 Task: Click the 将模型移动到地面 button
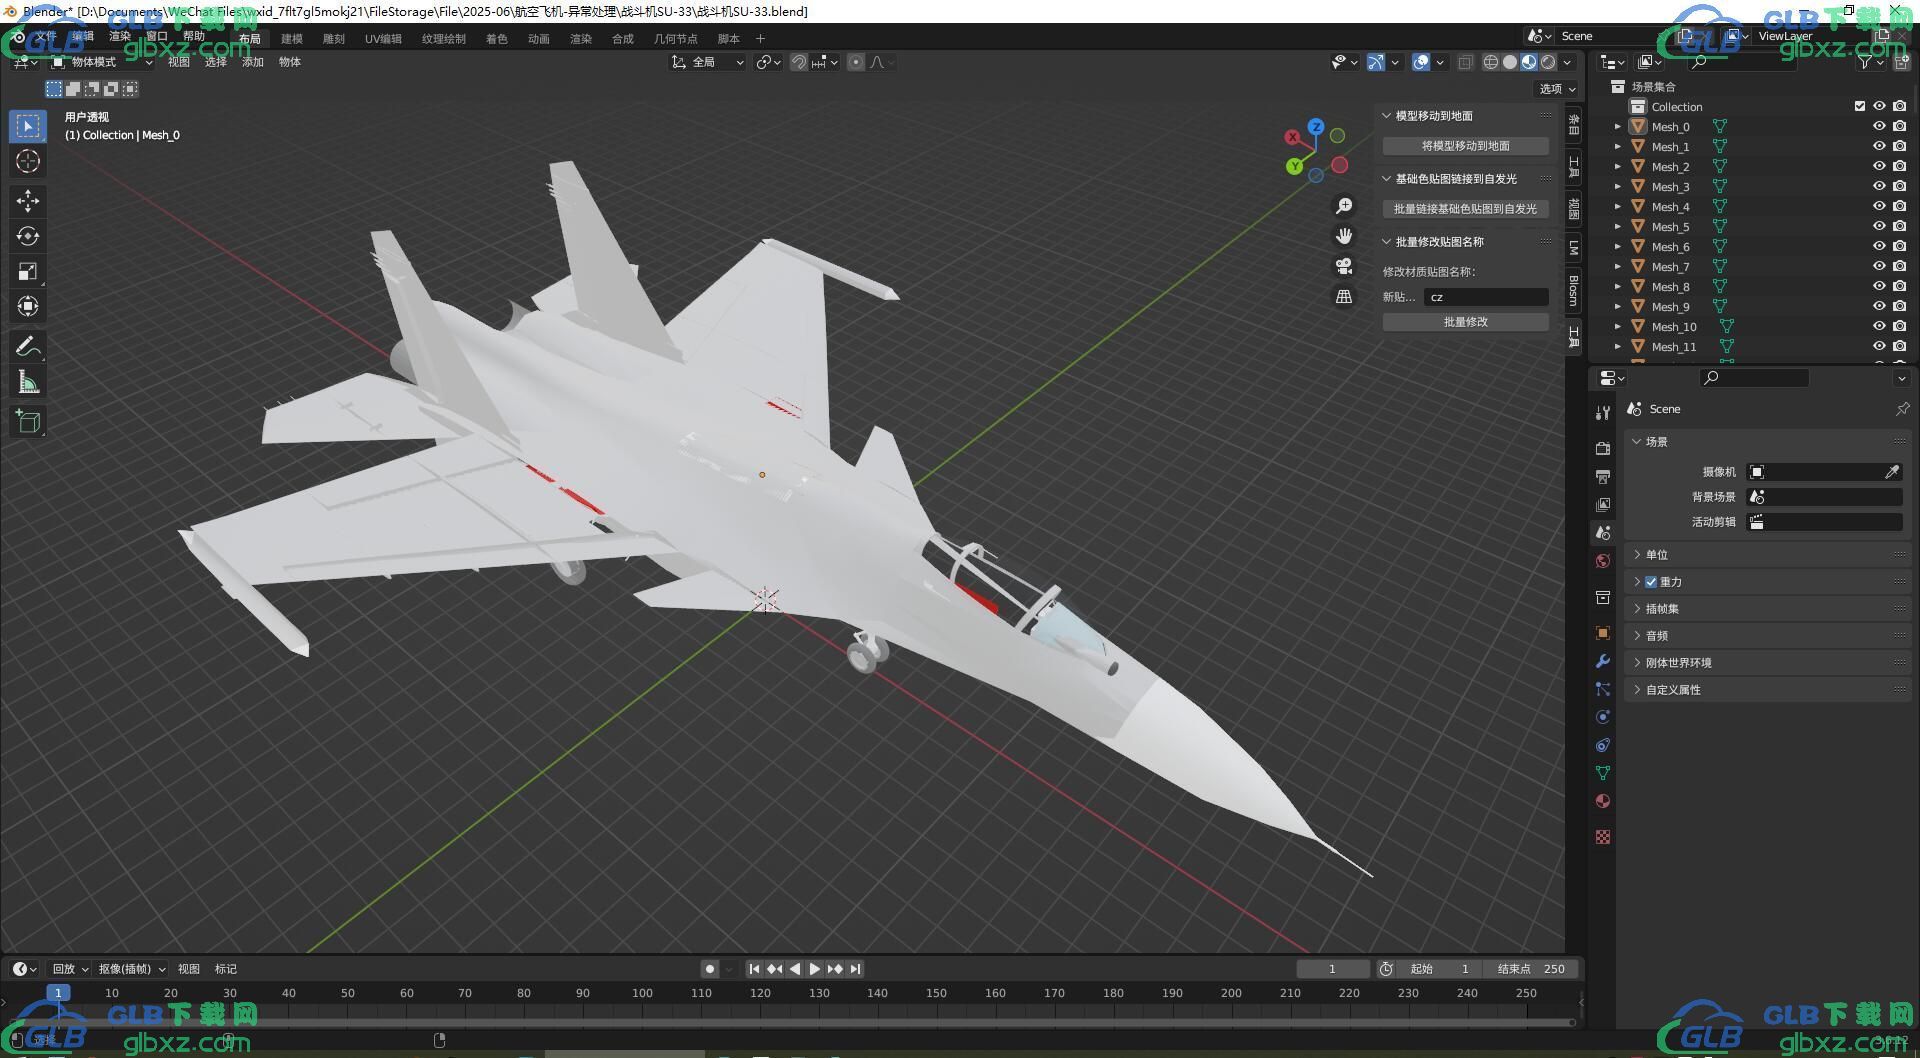(x=1465, y=146)
